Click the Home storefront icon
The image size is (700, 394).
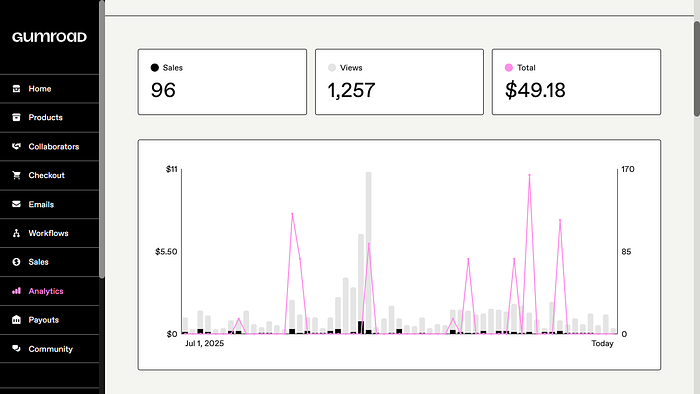click(x=17, y=88)
